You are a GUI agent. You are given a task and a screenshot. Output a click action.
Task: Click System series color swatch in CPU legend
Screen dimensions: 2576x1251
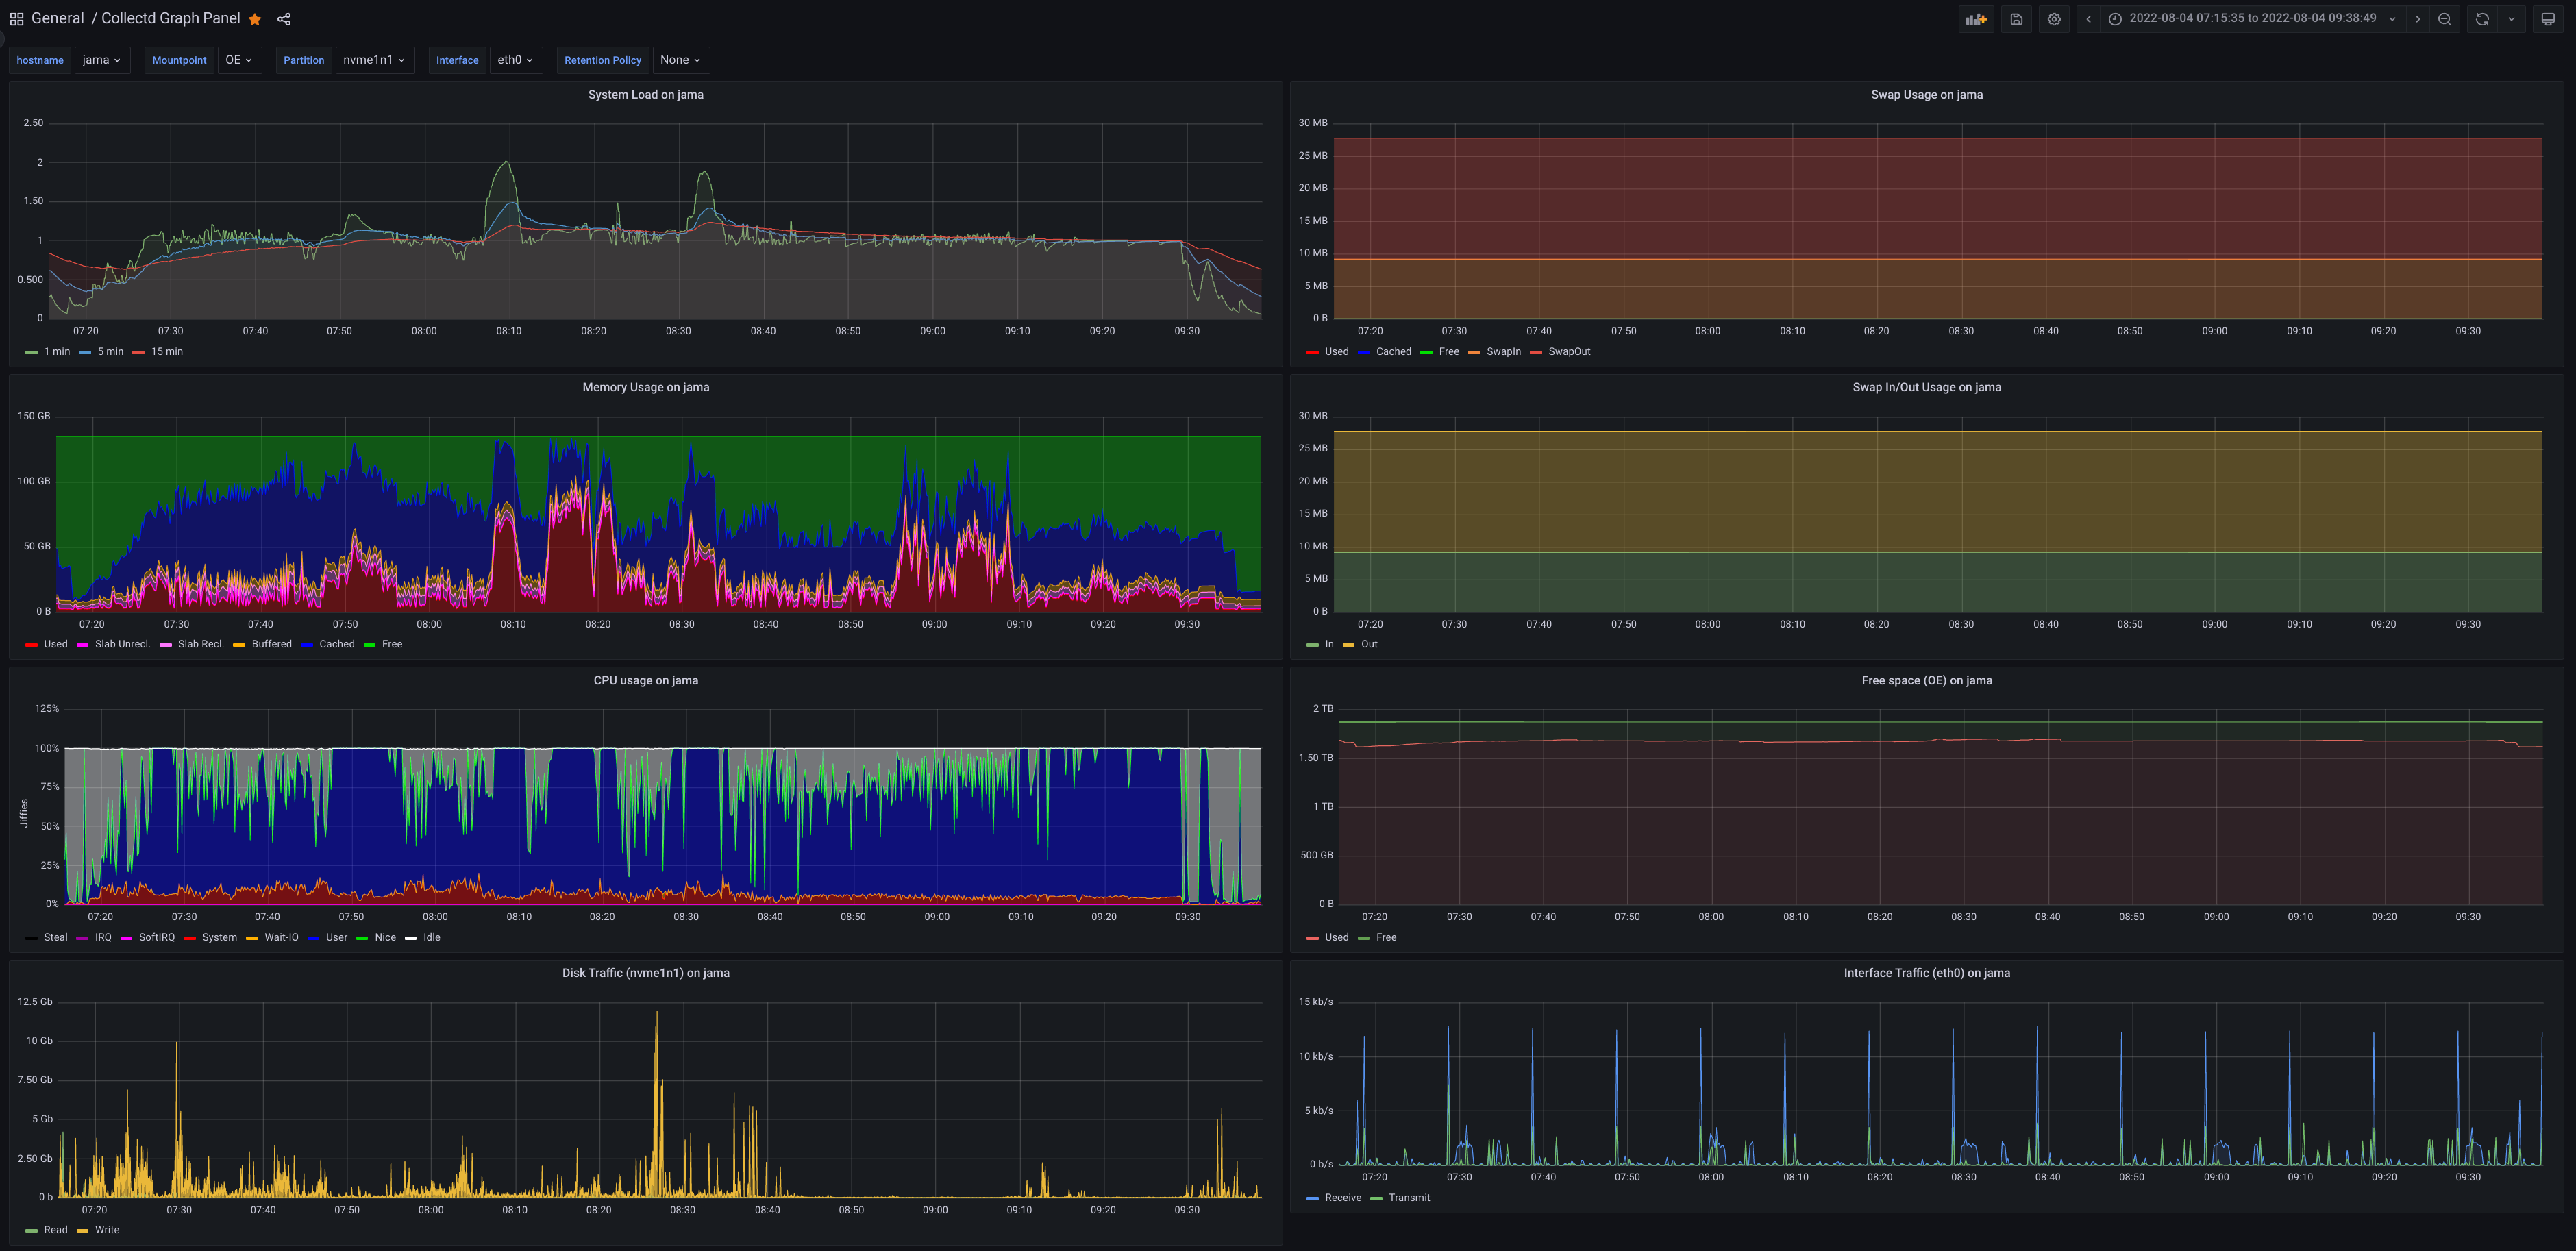(x=190, y=938)
